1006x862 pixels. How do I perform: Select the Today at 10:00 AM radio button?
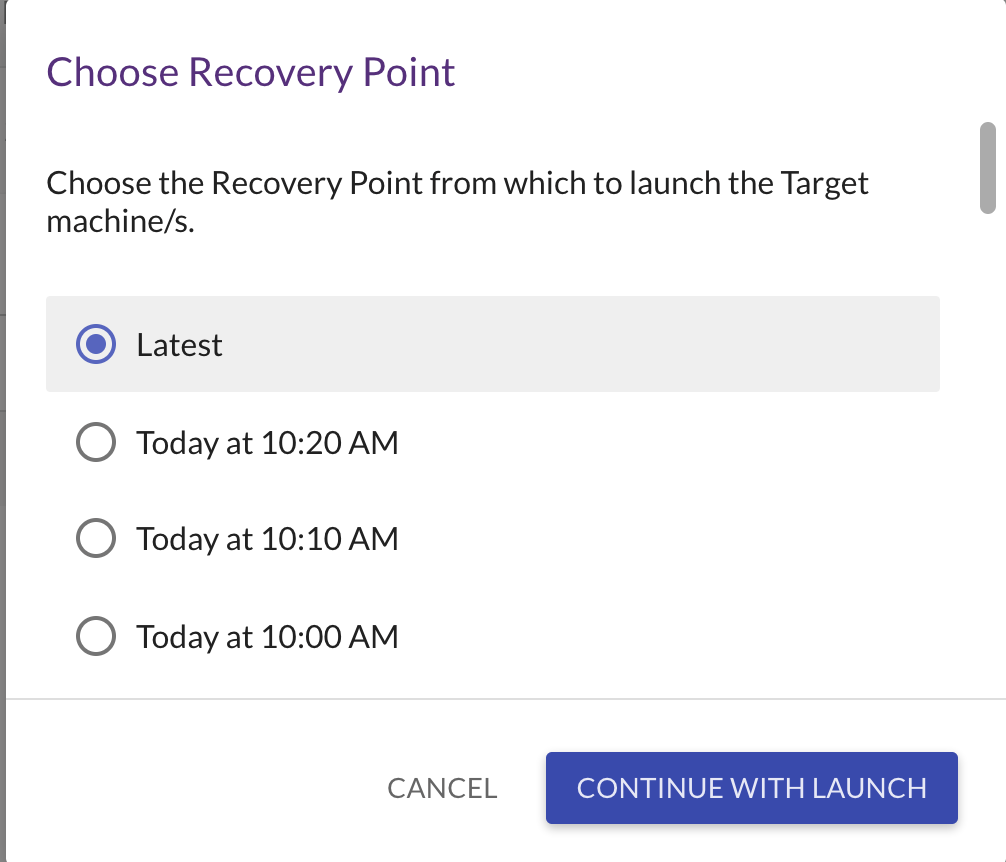click(x=95, y=636)
